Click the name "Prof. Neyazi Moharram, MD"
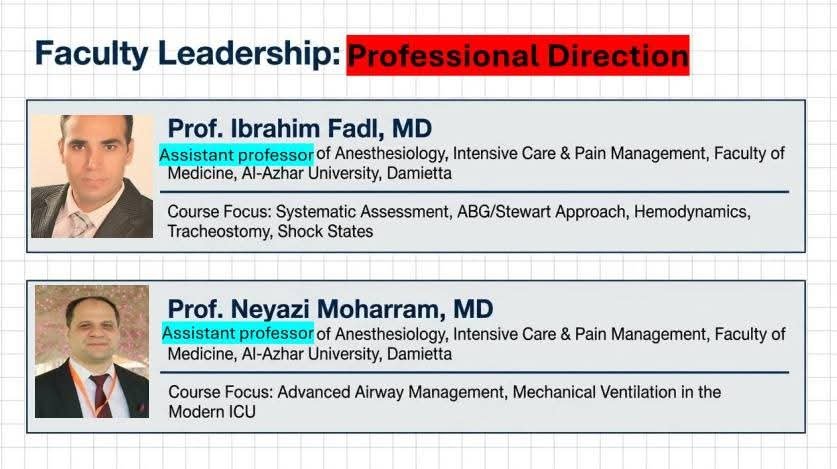This screenshot has width=837, height=469. click(329, 308)
